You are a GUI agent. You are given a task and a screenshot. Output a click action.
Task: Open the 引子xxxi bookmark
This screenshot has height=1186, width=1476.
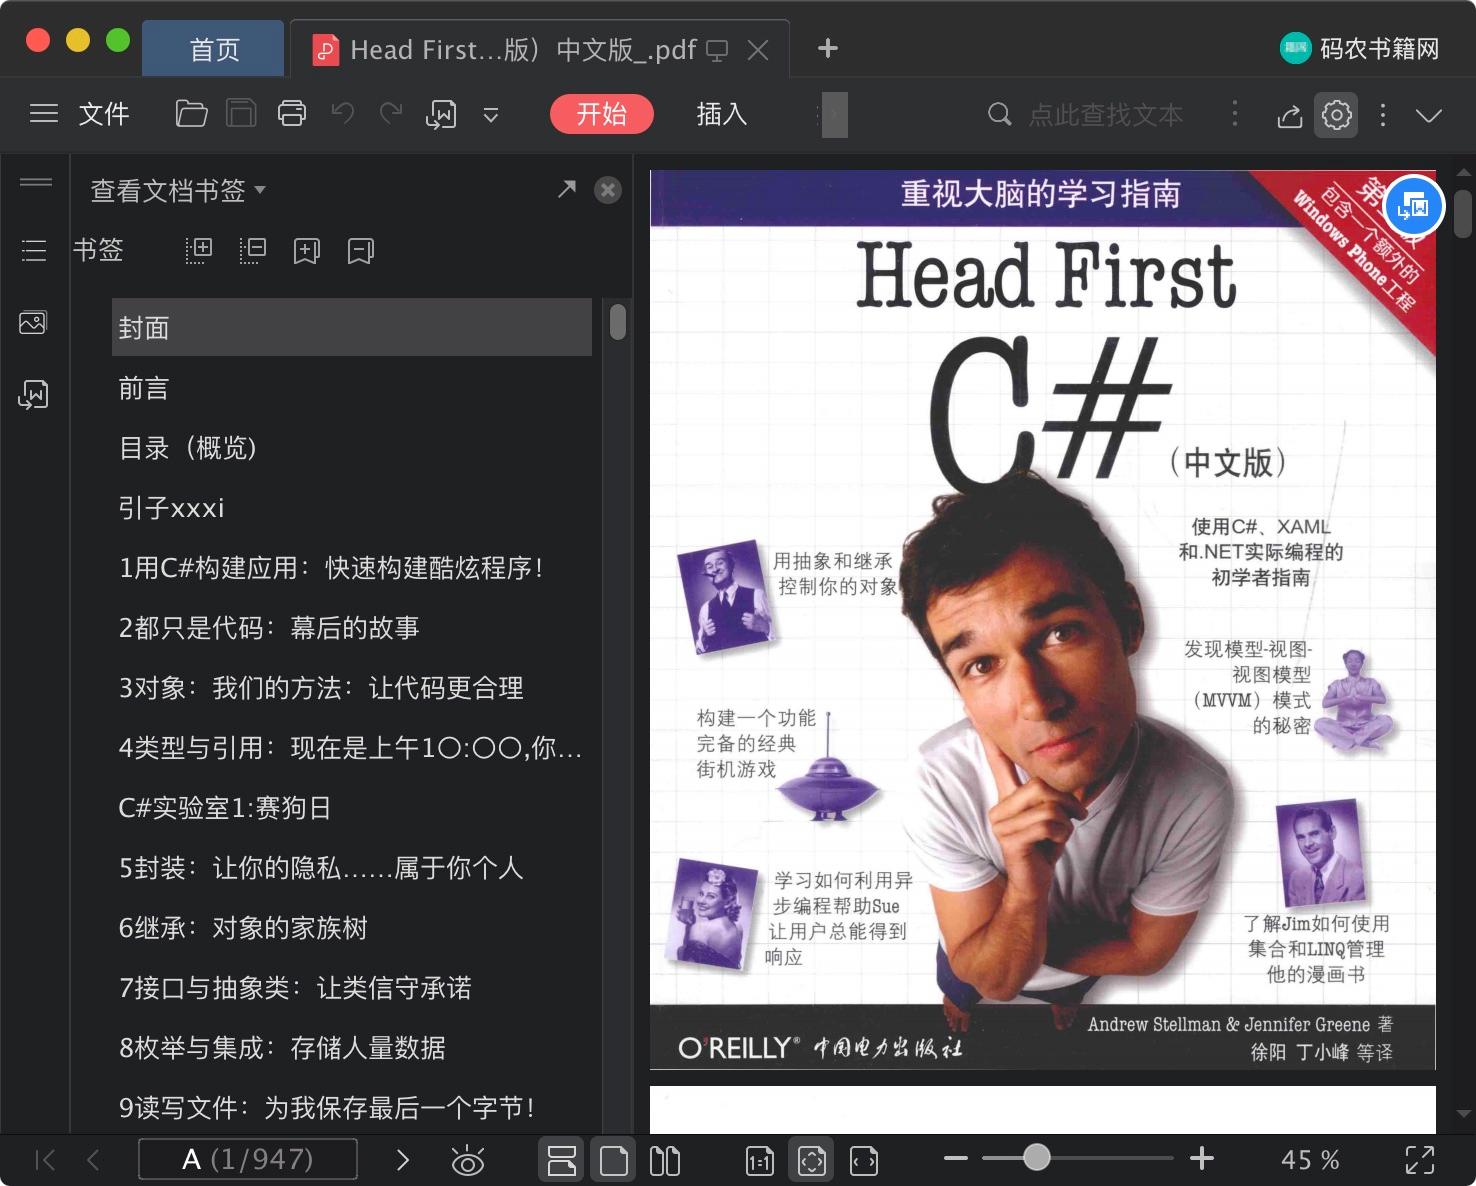[352, 508]
